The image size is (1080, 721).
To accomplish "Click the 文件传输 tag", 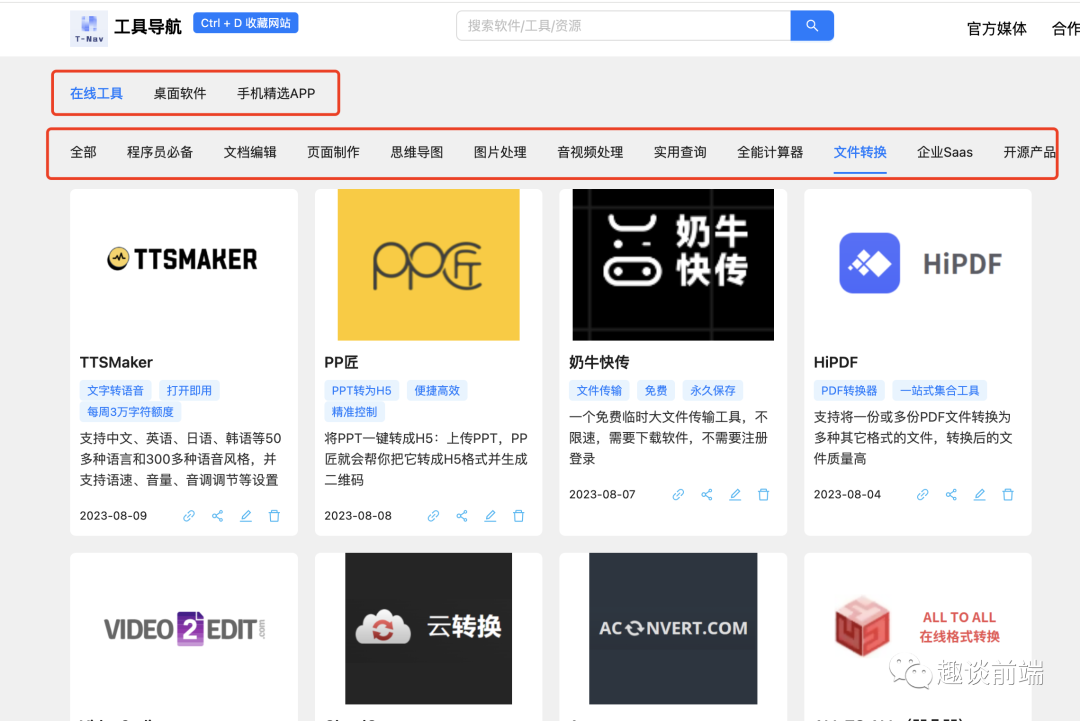I will click(x=599, y=390).
